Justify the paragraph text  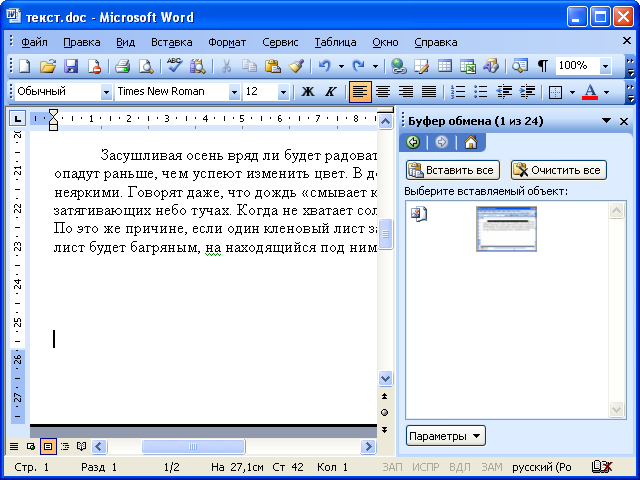tap(429, 91)
